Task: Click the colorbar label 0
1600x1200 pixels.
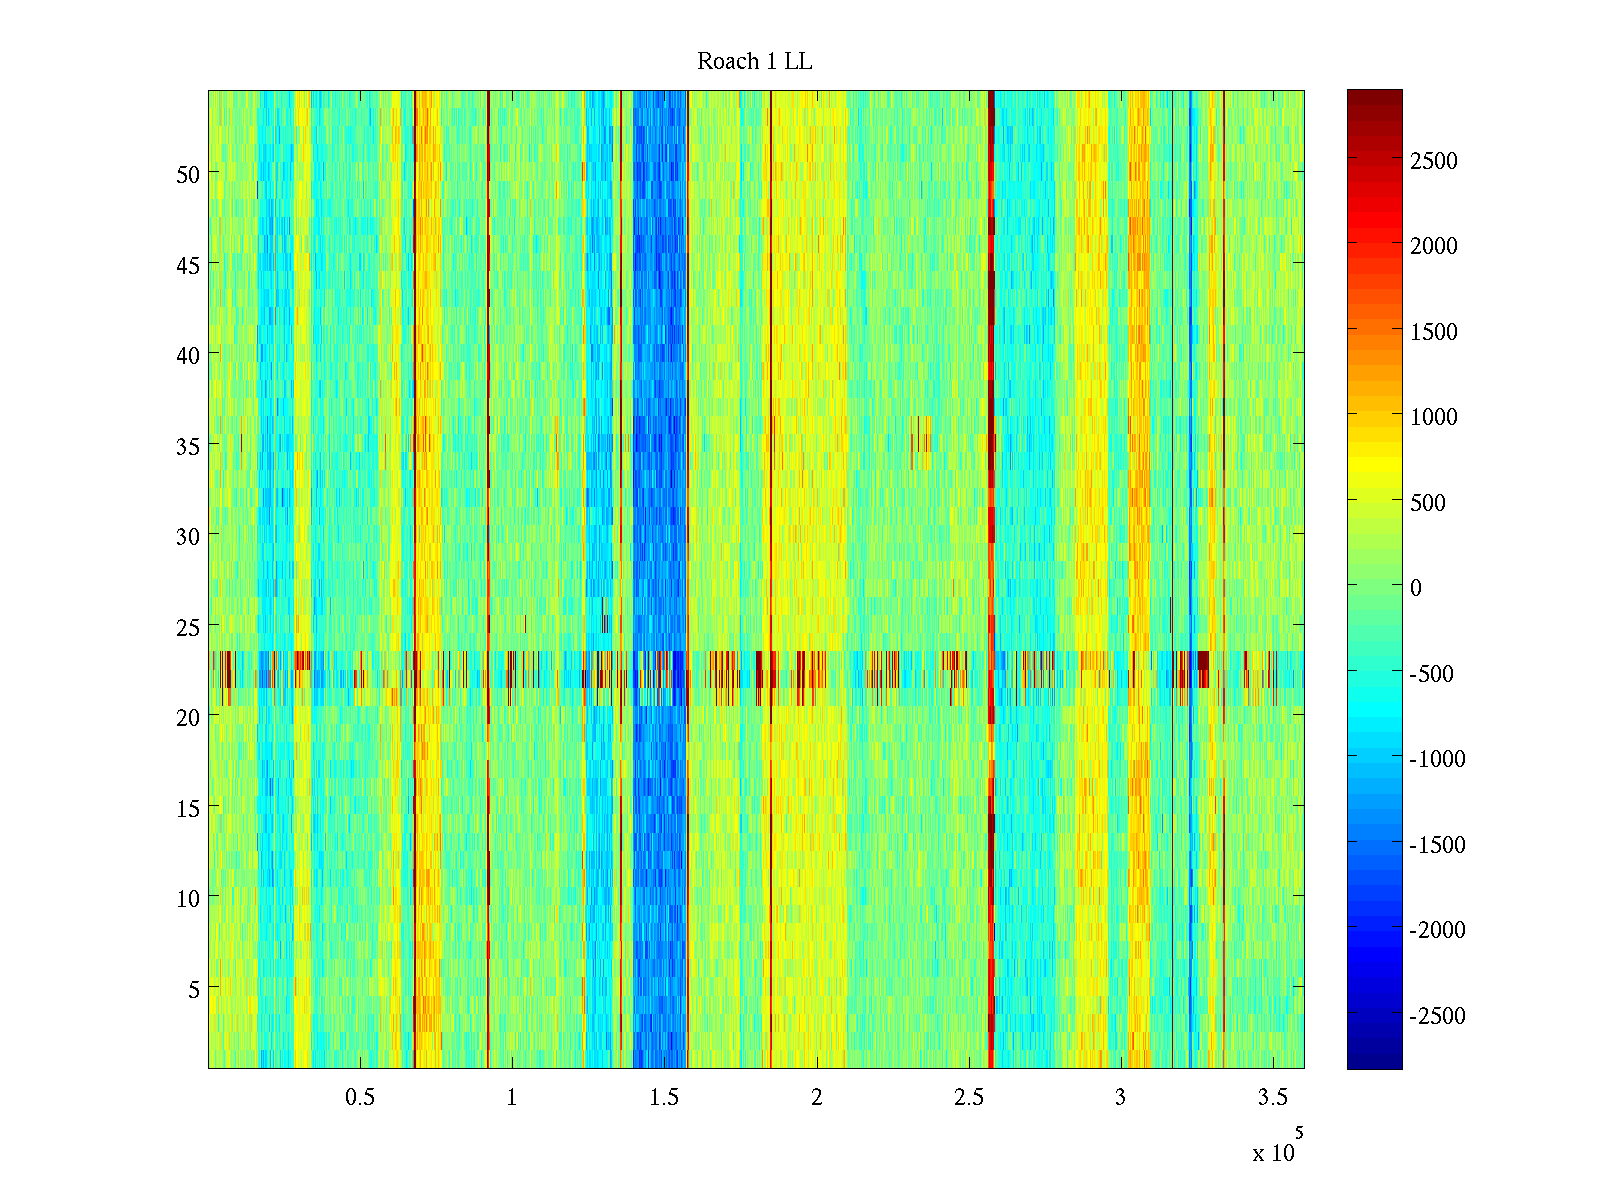Action: 1415,588
